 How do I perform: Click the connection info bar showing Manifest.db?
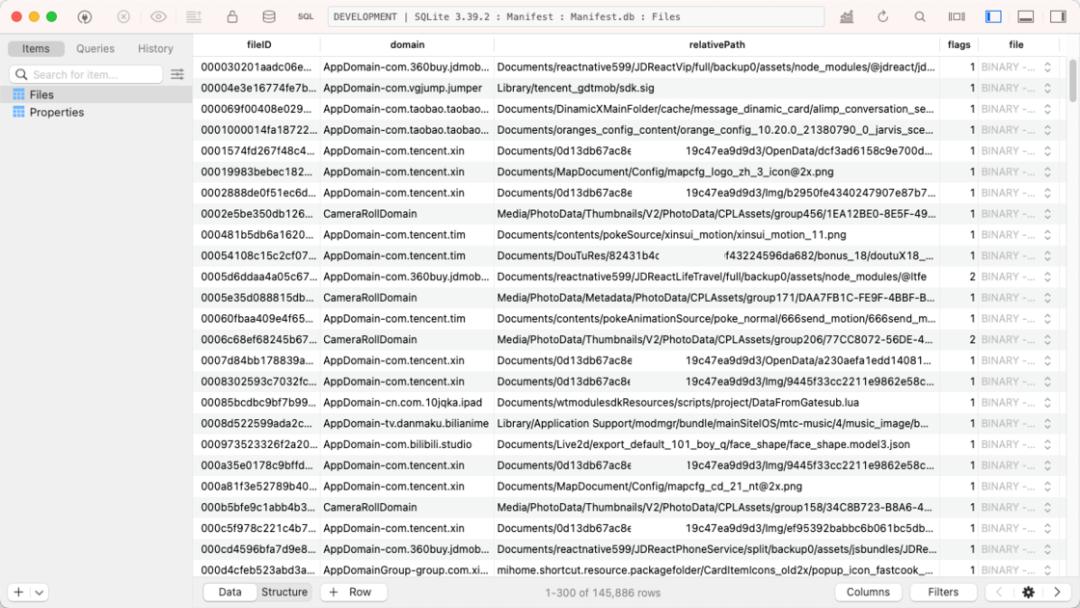click(x=576, y=17)
